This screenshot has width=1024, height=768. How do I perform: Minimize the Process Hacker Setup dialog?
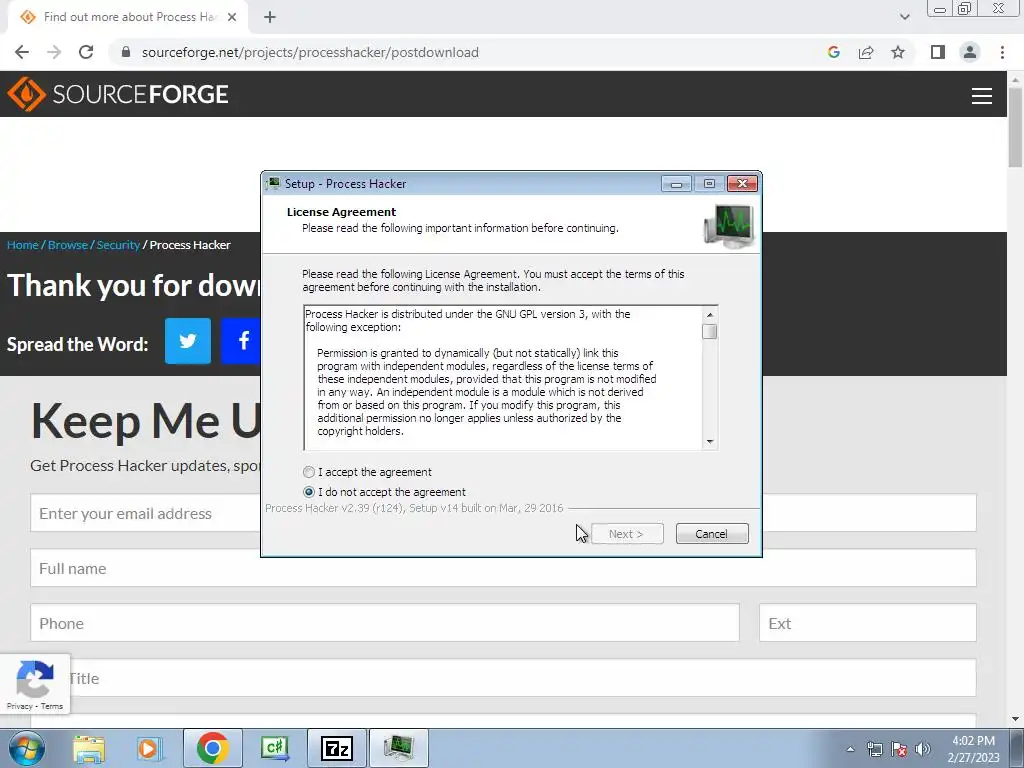pyautogui.click(x=677, y=184)
